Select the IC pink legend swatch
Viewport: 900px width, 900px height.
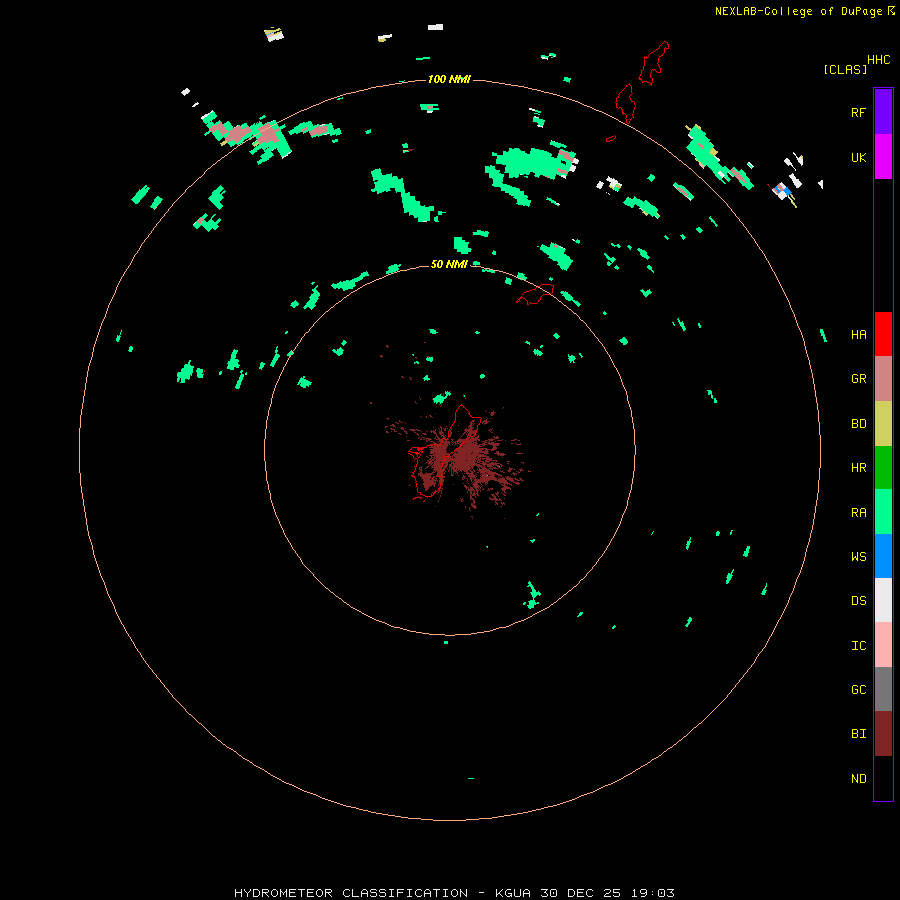[x=883, y=645]
